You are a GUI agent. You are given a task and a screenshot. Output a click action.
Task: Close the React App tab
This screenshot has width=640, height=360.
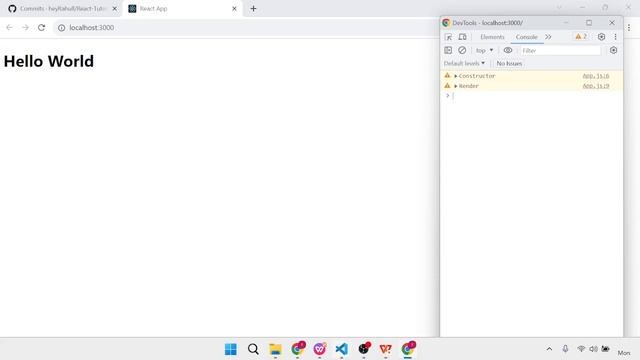234,9
